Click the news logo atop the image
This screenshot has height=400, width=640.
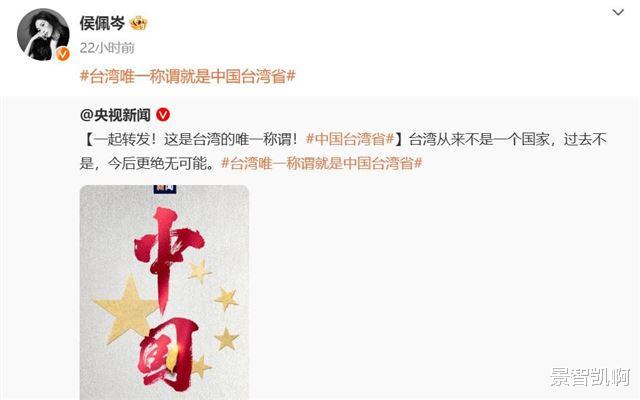coord(164,189)
